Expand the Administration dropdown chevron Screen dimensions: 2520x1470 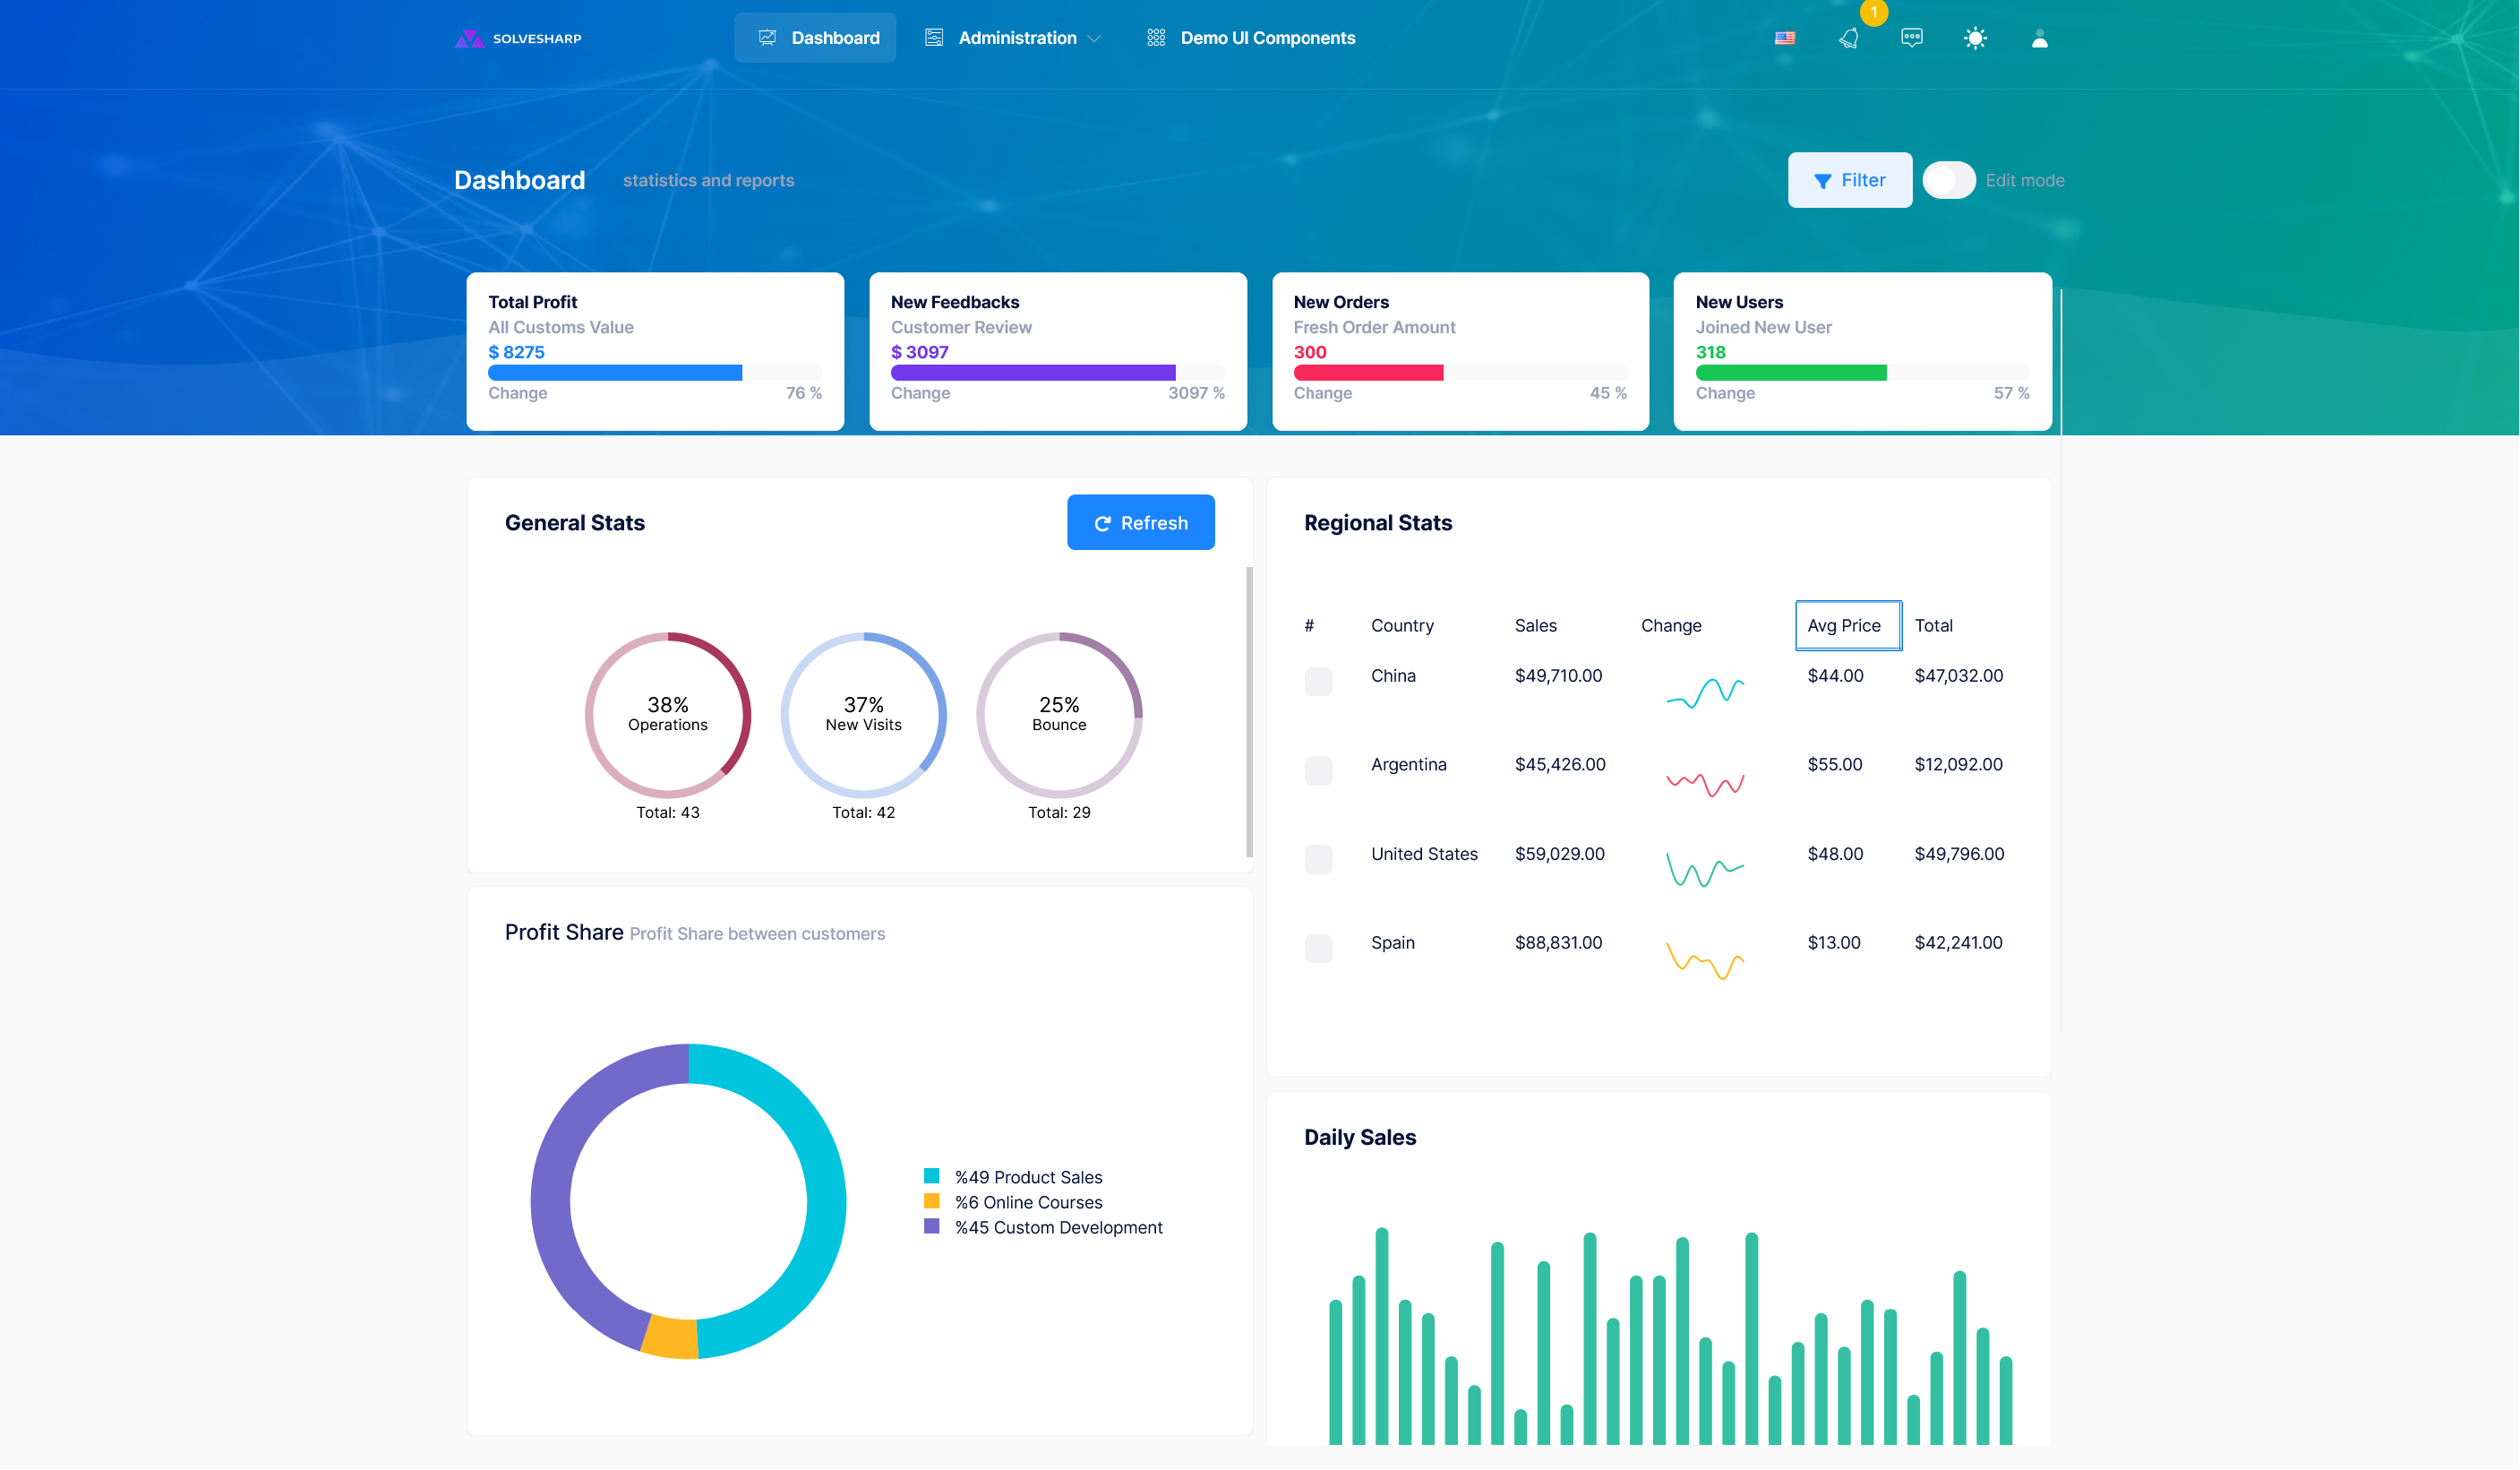[x=1094, y=38]
